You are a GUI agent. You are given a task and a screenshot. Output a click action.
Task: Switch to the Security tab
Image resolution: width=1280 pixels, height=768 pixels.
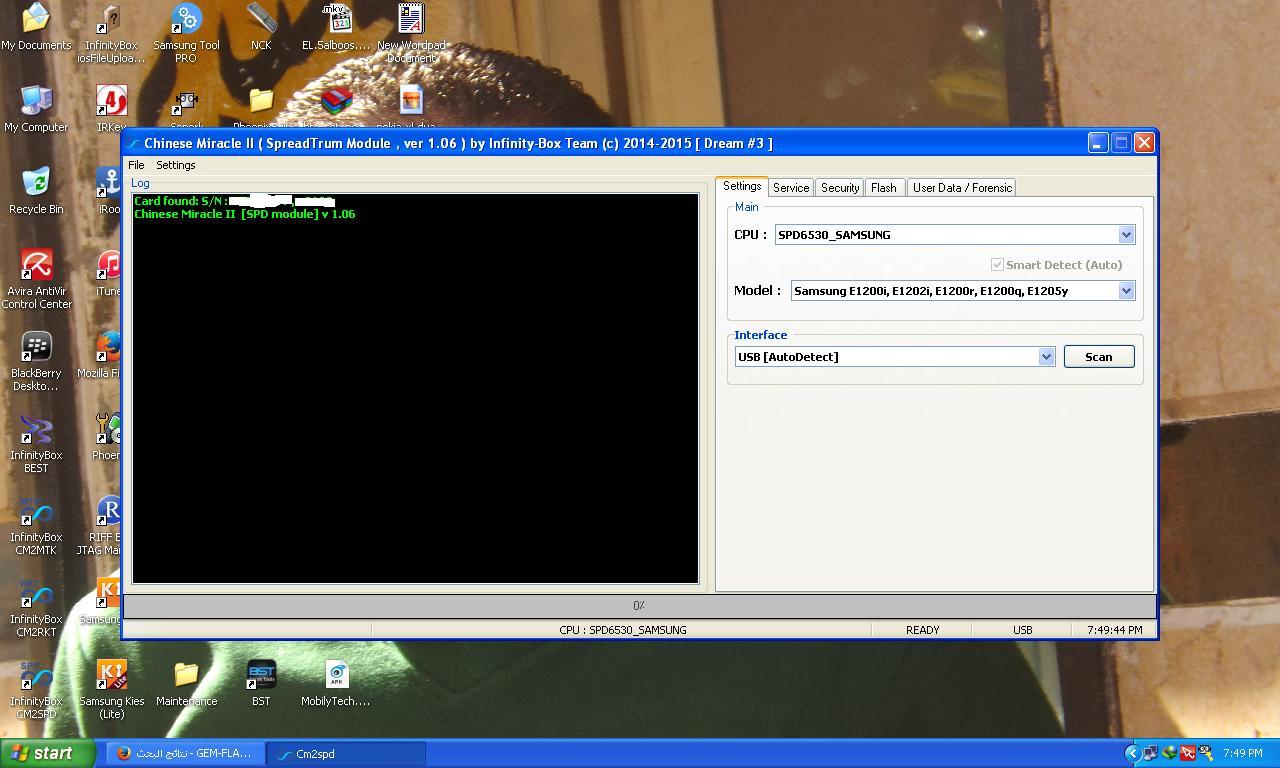(x=840, y=188)
